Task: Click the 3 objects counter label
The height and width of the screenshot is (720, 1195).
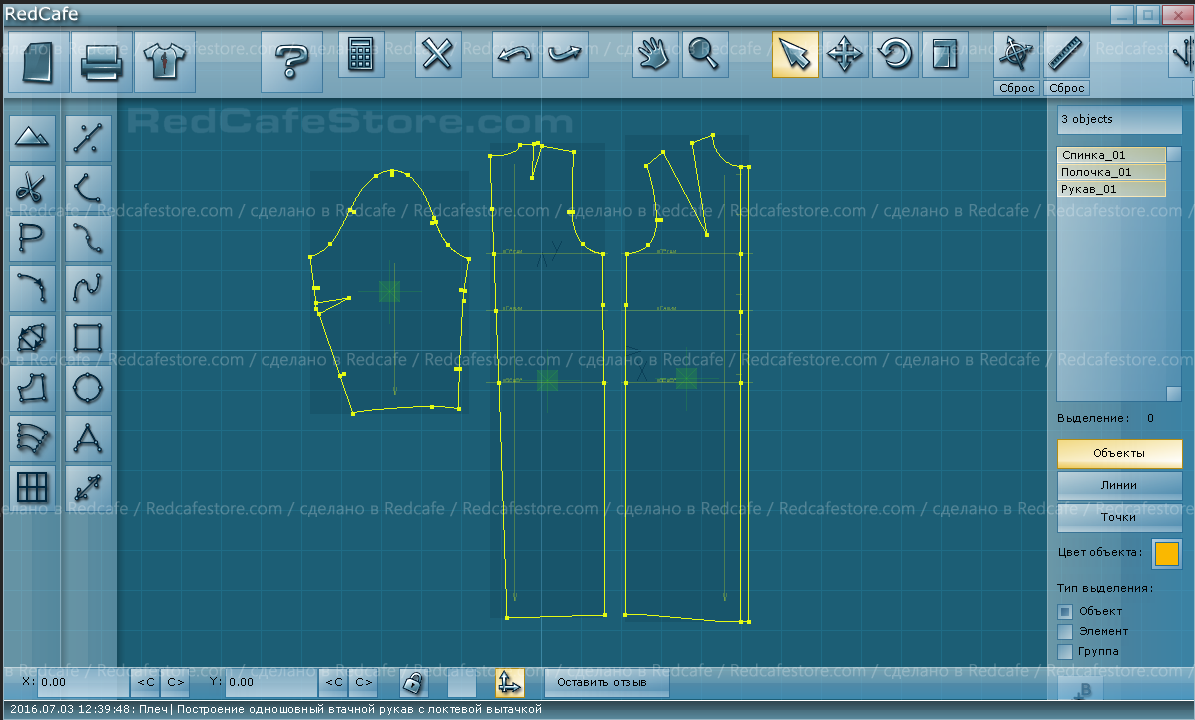Action: pos(1120,120)
